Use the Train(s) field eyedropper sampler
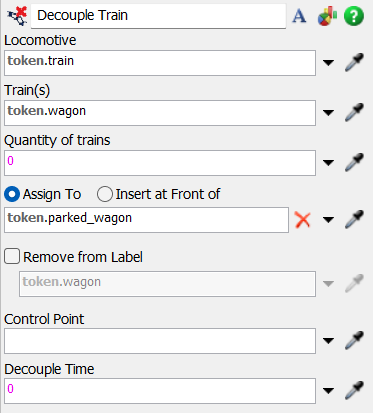Viewport: 373px width, 413px height. point(354,112)
